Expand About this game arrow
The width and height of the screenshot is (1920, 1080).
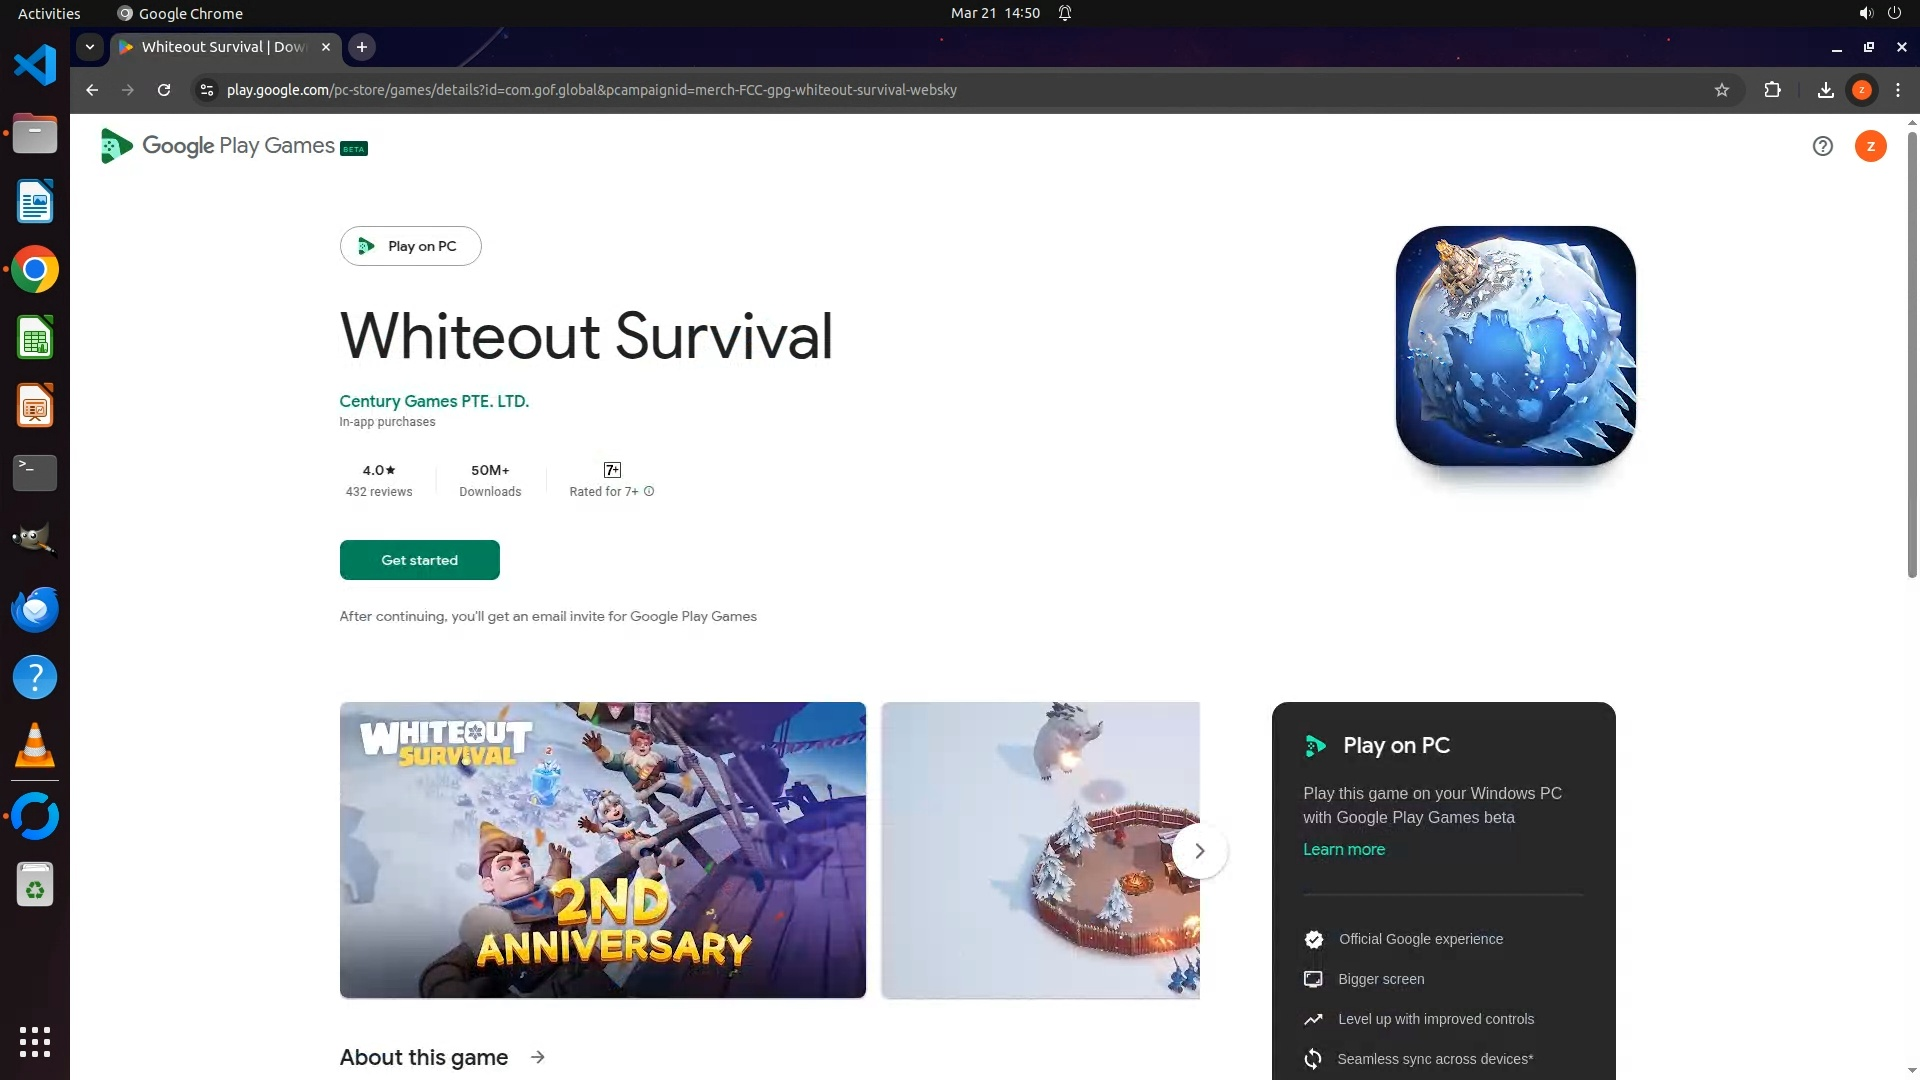tap(538, 1057)
